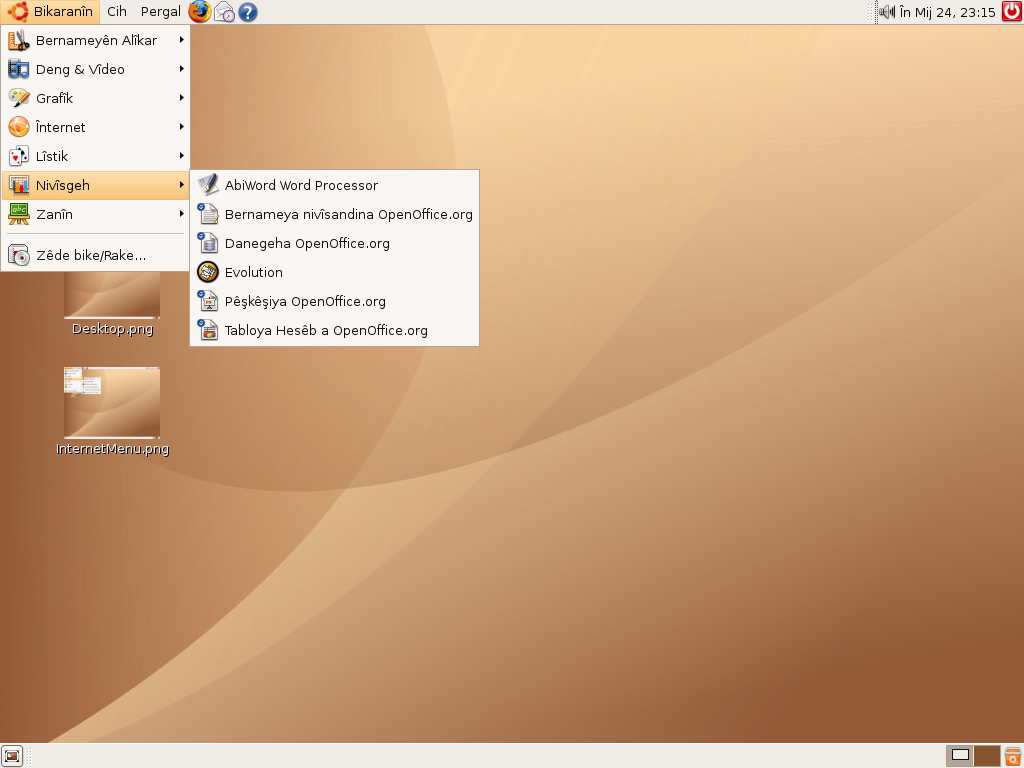Click the volume speaker icon
The image size is (1024, 768).
pos(887,12)
